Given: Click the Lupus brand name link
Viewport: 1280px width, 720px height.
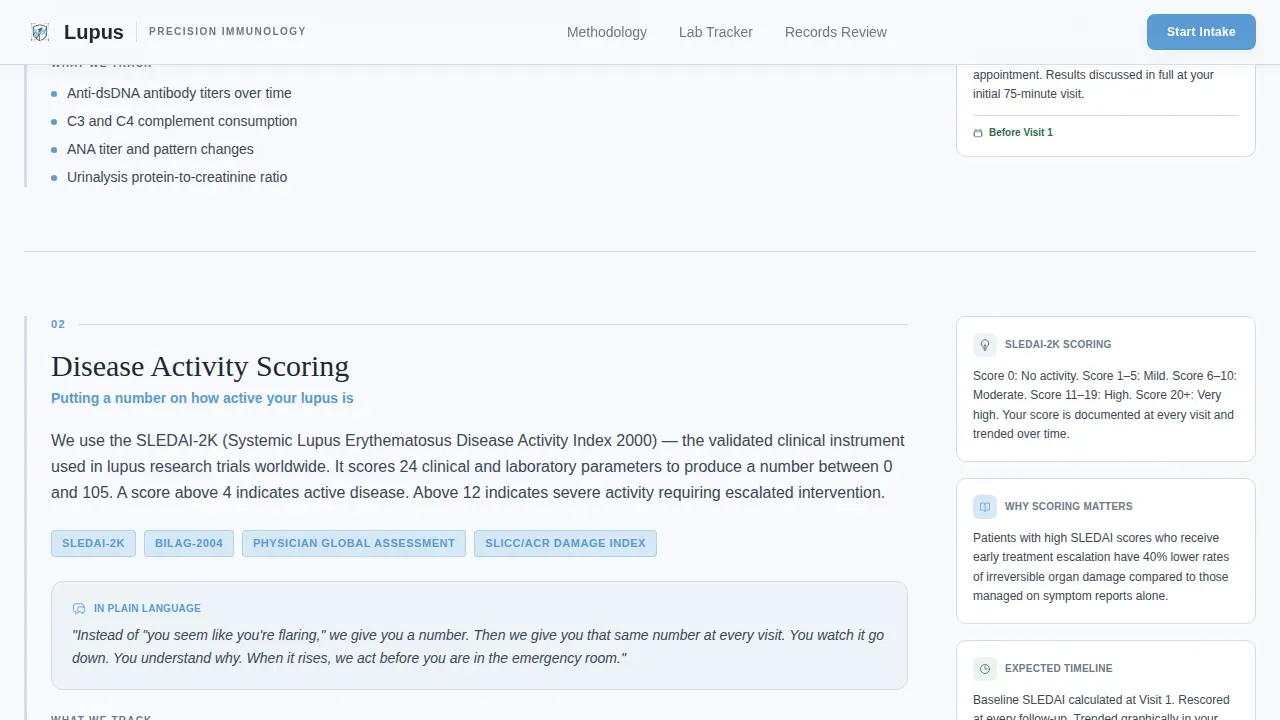Looking at the screenshot, I should click(94, 32).
